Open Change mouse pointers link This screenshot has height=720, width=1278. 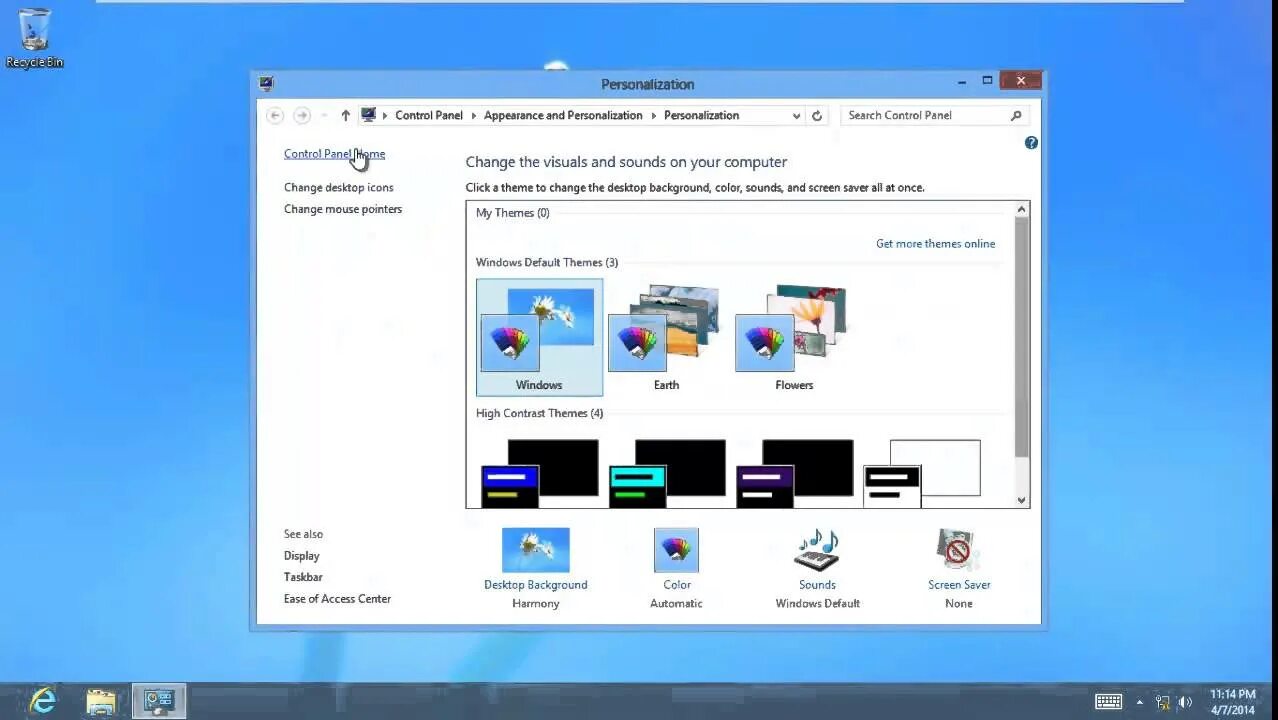(x=342, y=209)
